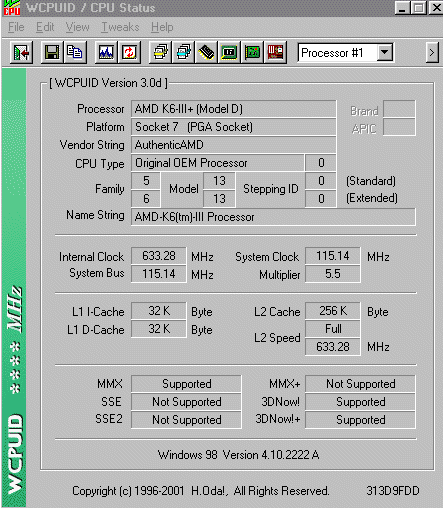443x508 pixels.
Task: Click the L1 I-Cache 32 K value
Action: click(x=159, y=311)
